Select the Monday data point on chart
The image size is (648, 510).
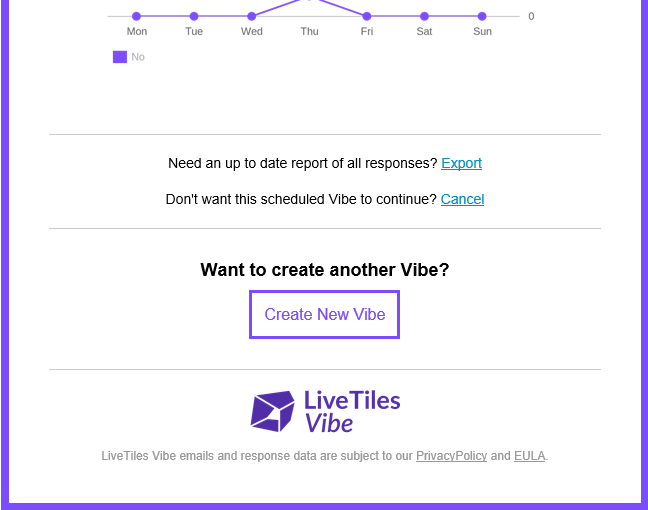coord(136,16)
